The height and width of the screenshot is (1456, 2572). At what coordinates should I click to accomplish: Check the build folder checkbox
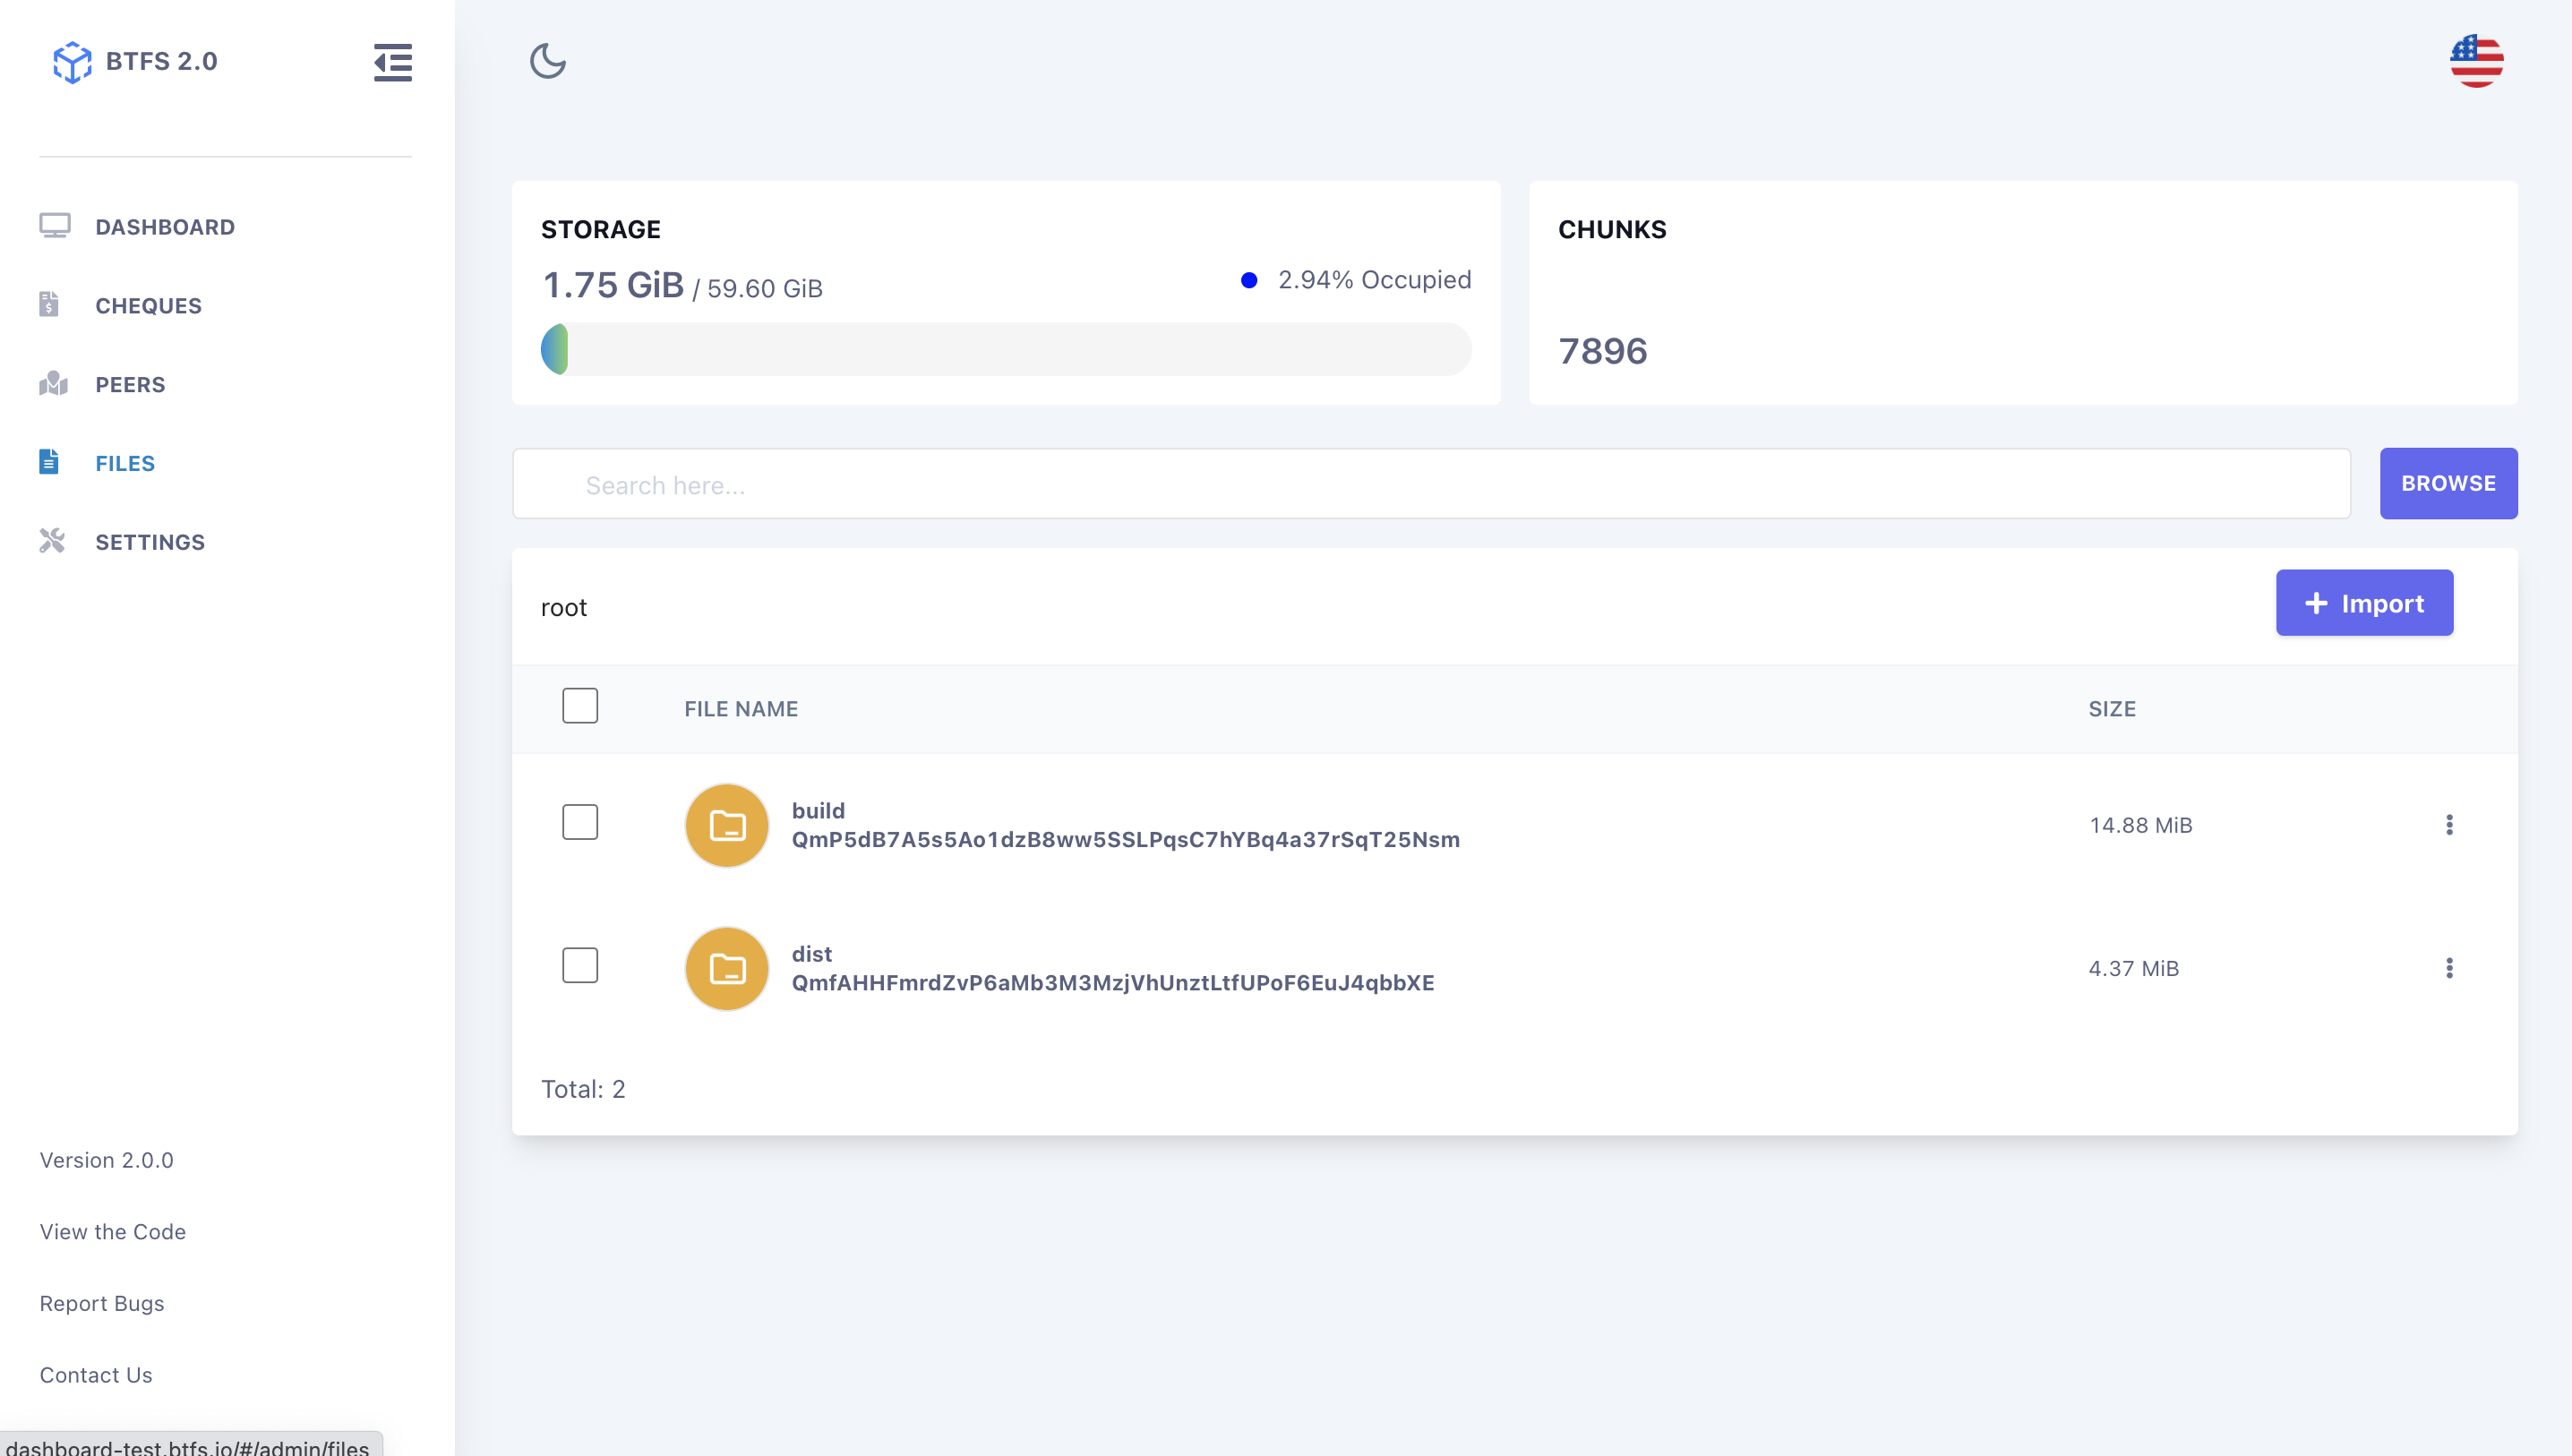point(580,822)
